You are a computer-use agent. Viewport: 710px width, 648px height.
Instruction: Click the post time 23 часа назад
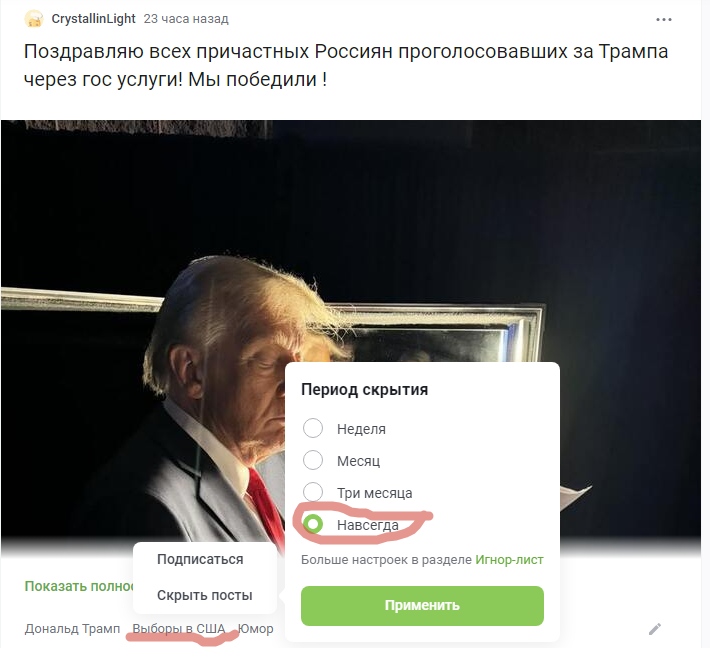tap(186, 19)
